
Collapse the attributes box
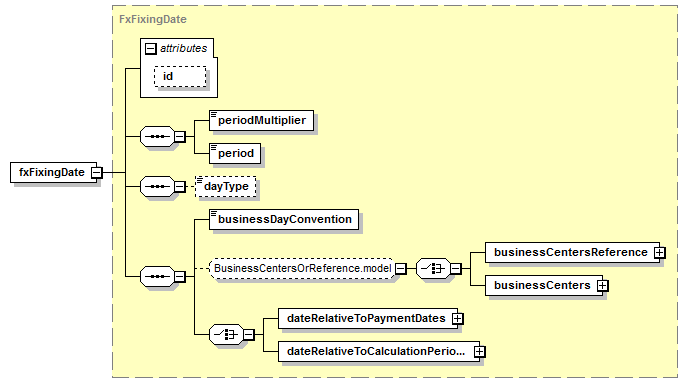click(150, 49)
